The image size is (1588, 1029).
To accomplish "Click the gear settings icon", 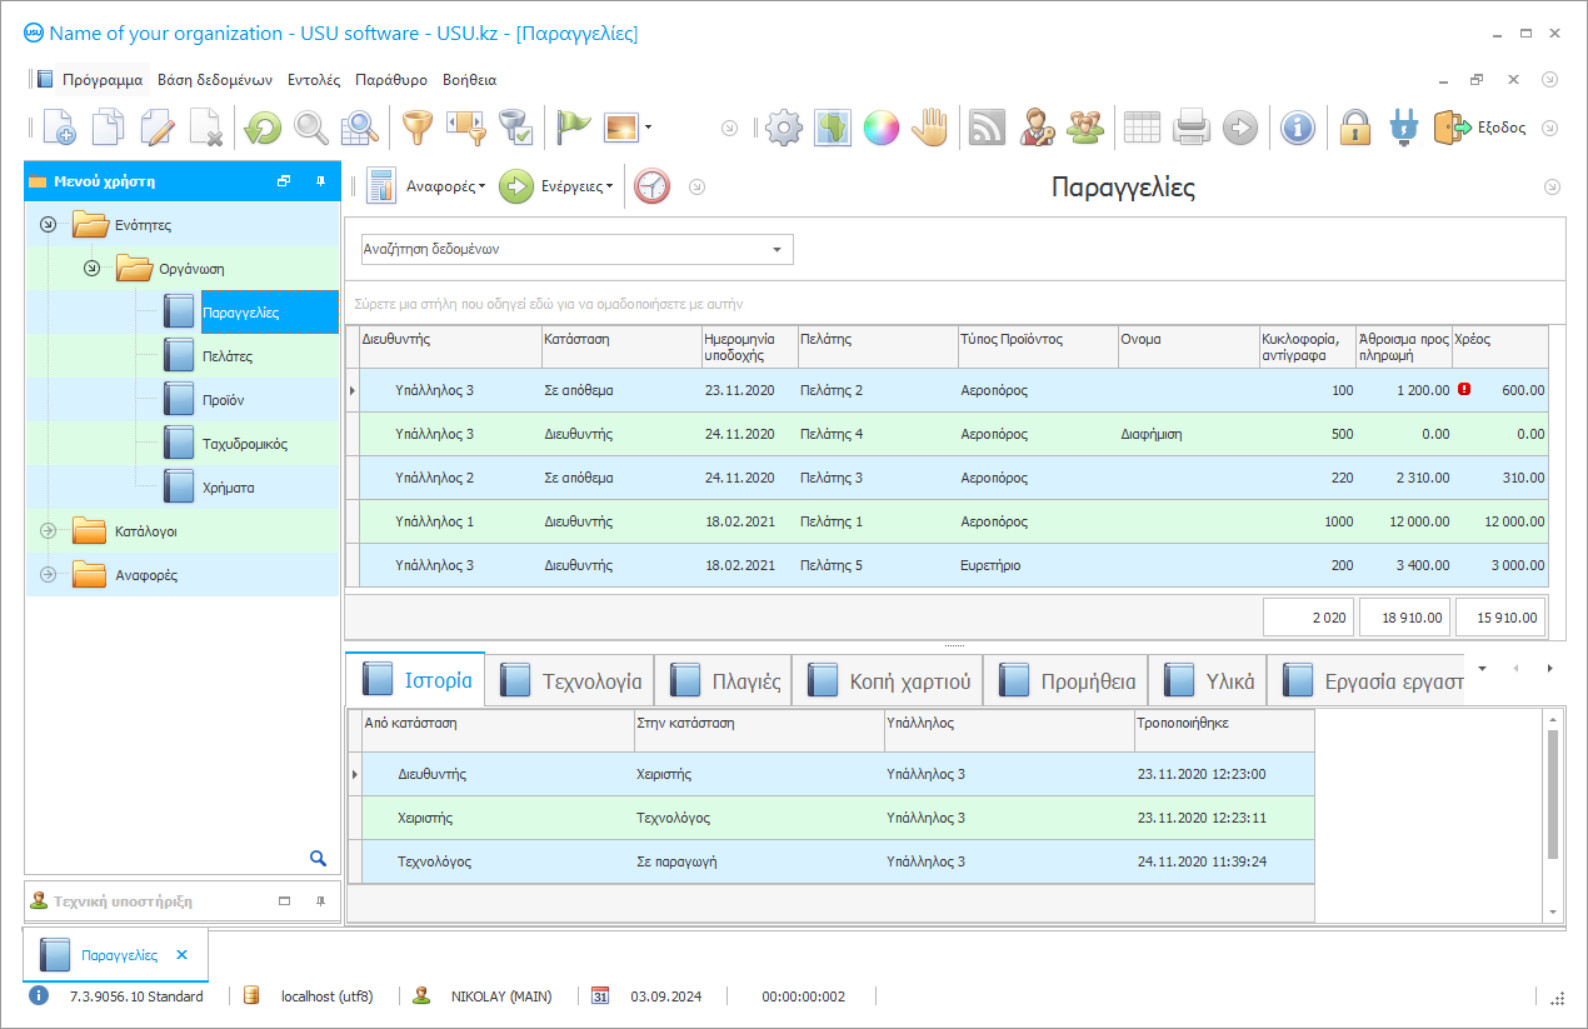I will click(783, 128).
